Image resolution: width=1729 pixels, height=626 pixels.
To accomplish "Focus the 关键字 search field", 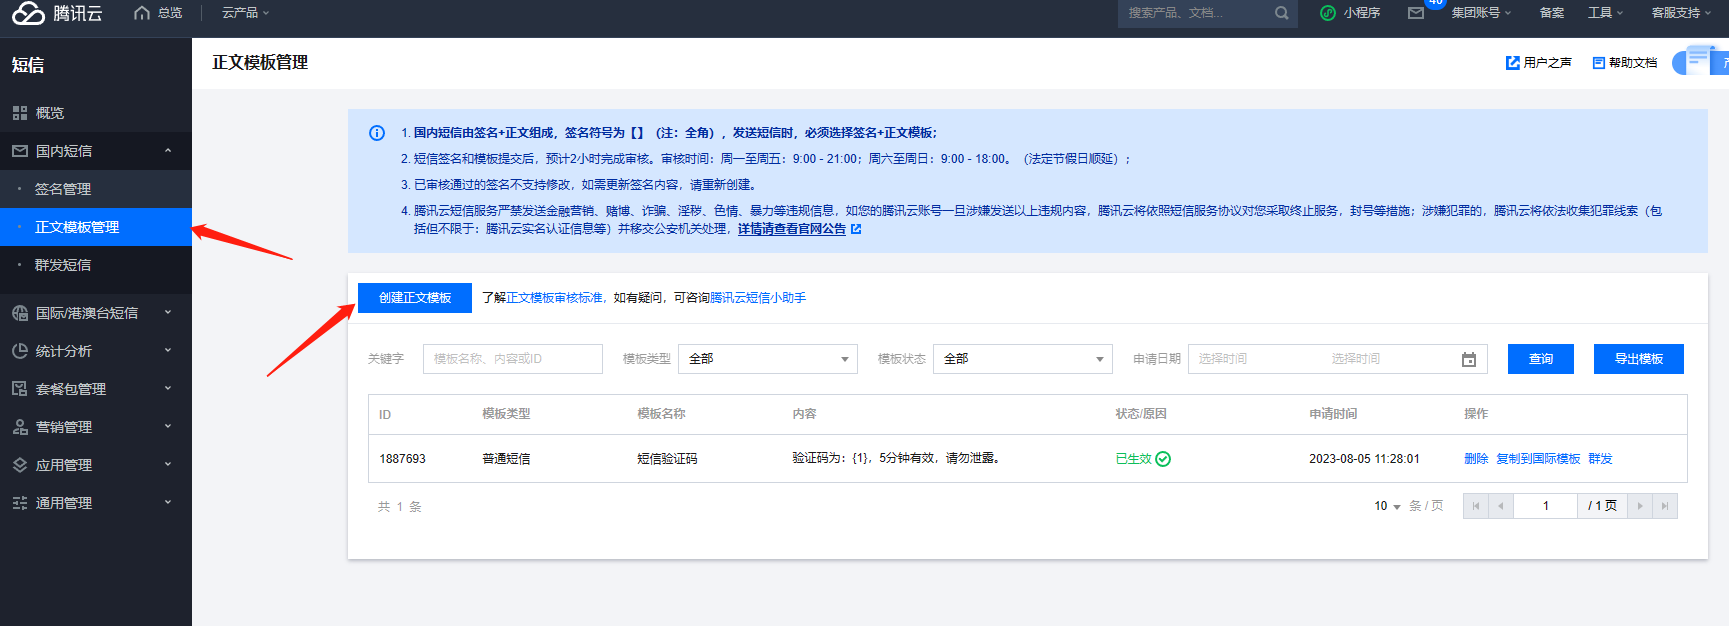I will [x=513, y=359].
